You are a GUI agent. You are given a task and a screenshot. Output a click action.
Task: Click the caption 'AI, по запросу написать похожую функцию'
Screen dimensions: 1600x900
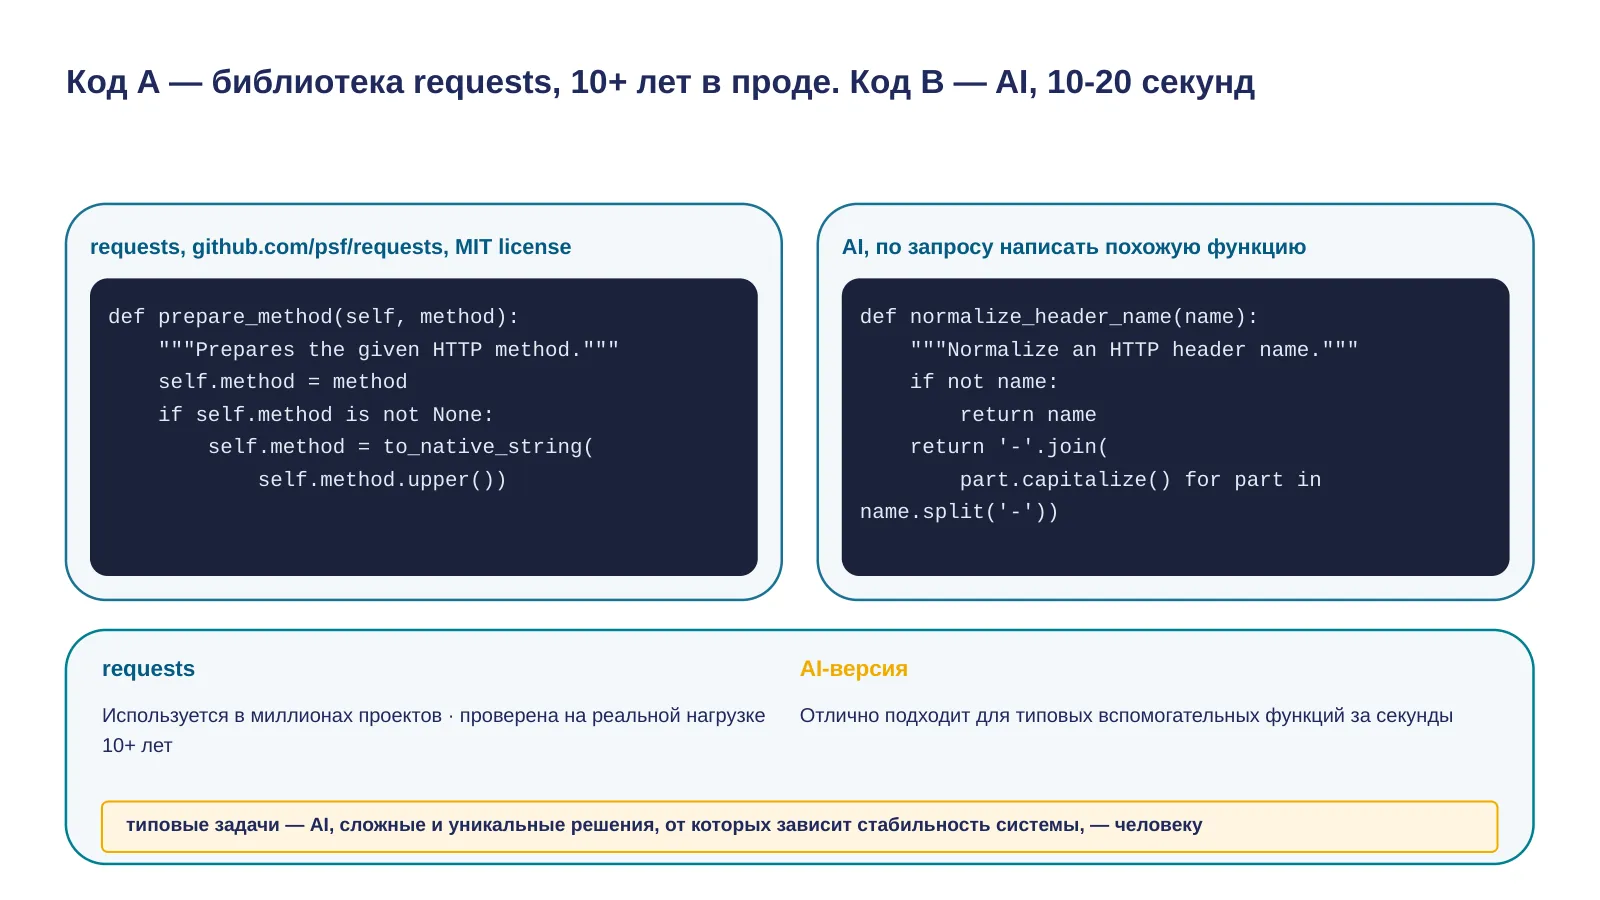coord(1074,247)
